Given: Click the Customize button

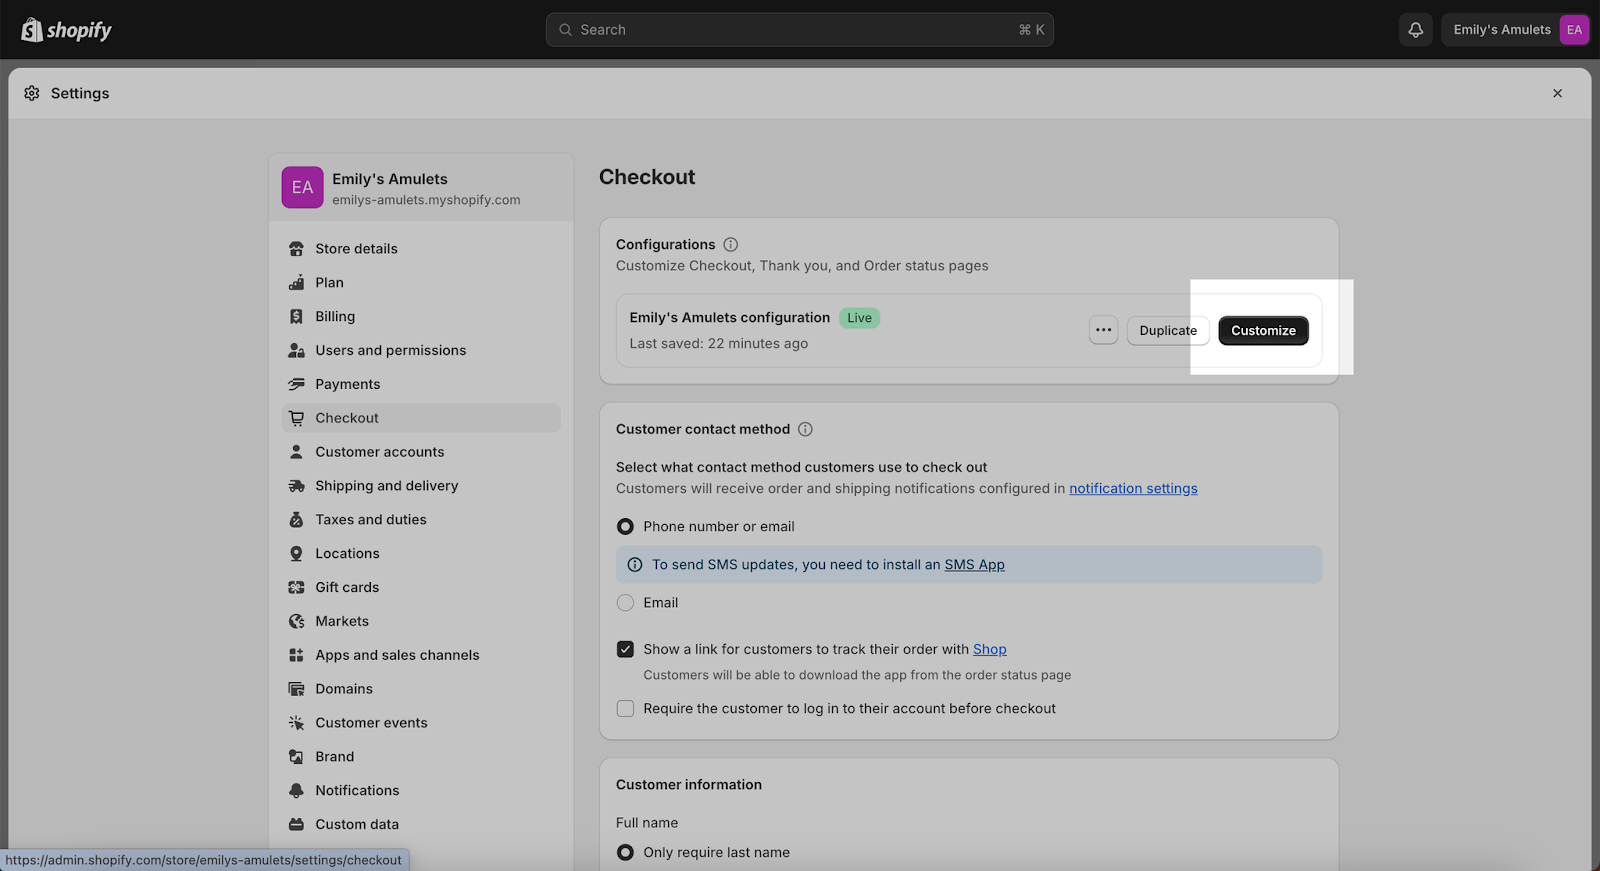Looking at the screenshot, I should (1263, 331).
